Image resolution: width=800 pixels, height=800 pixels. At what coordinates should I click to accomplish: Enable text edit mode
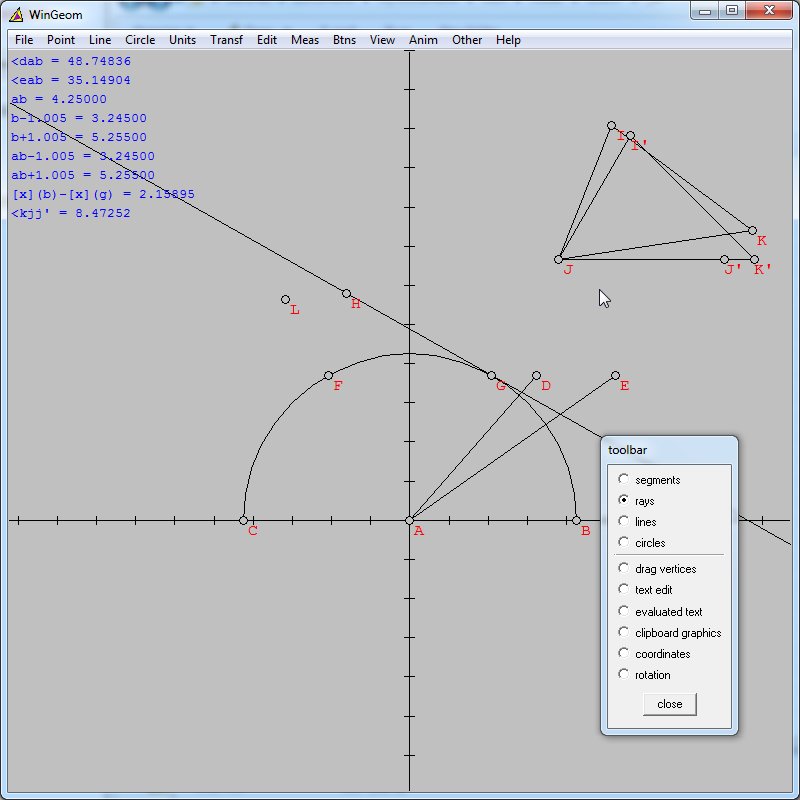pyautogui.click(x=623, y=589)
